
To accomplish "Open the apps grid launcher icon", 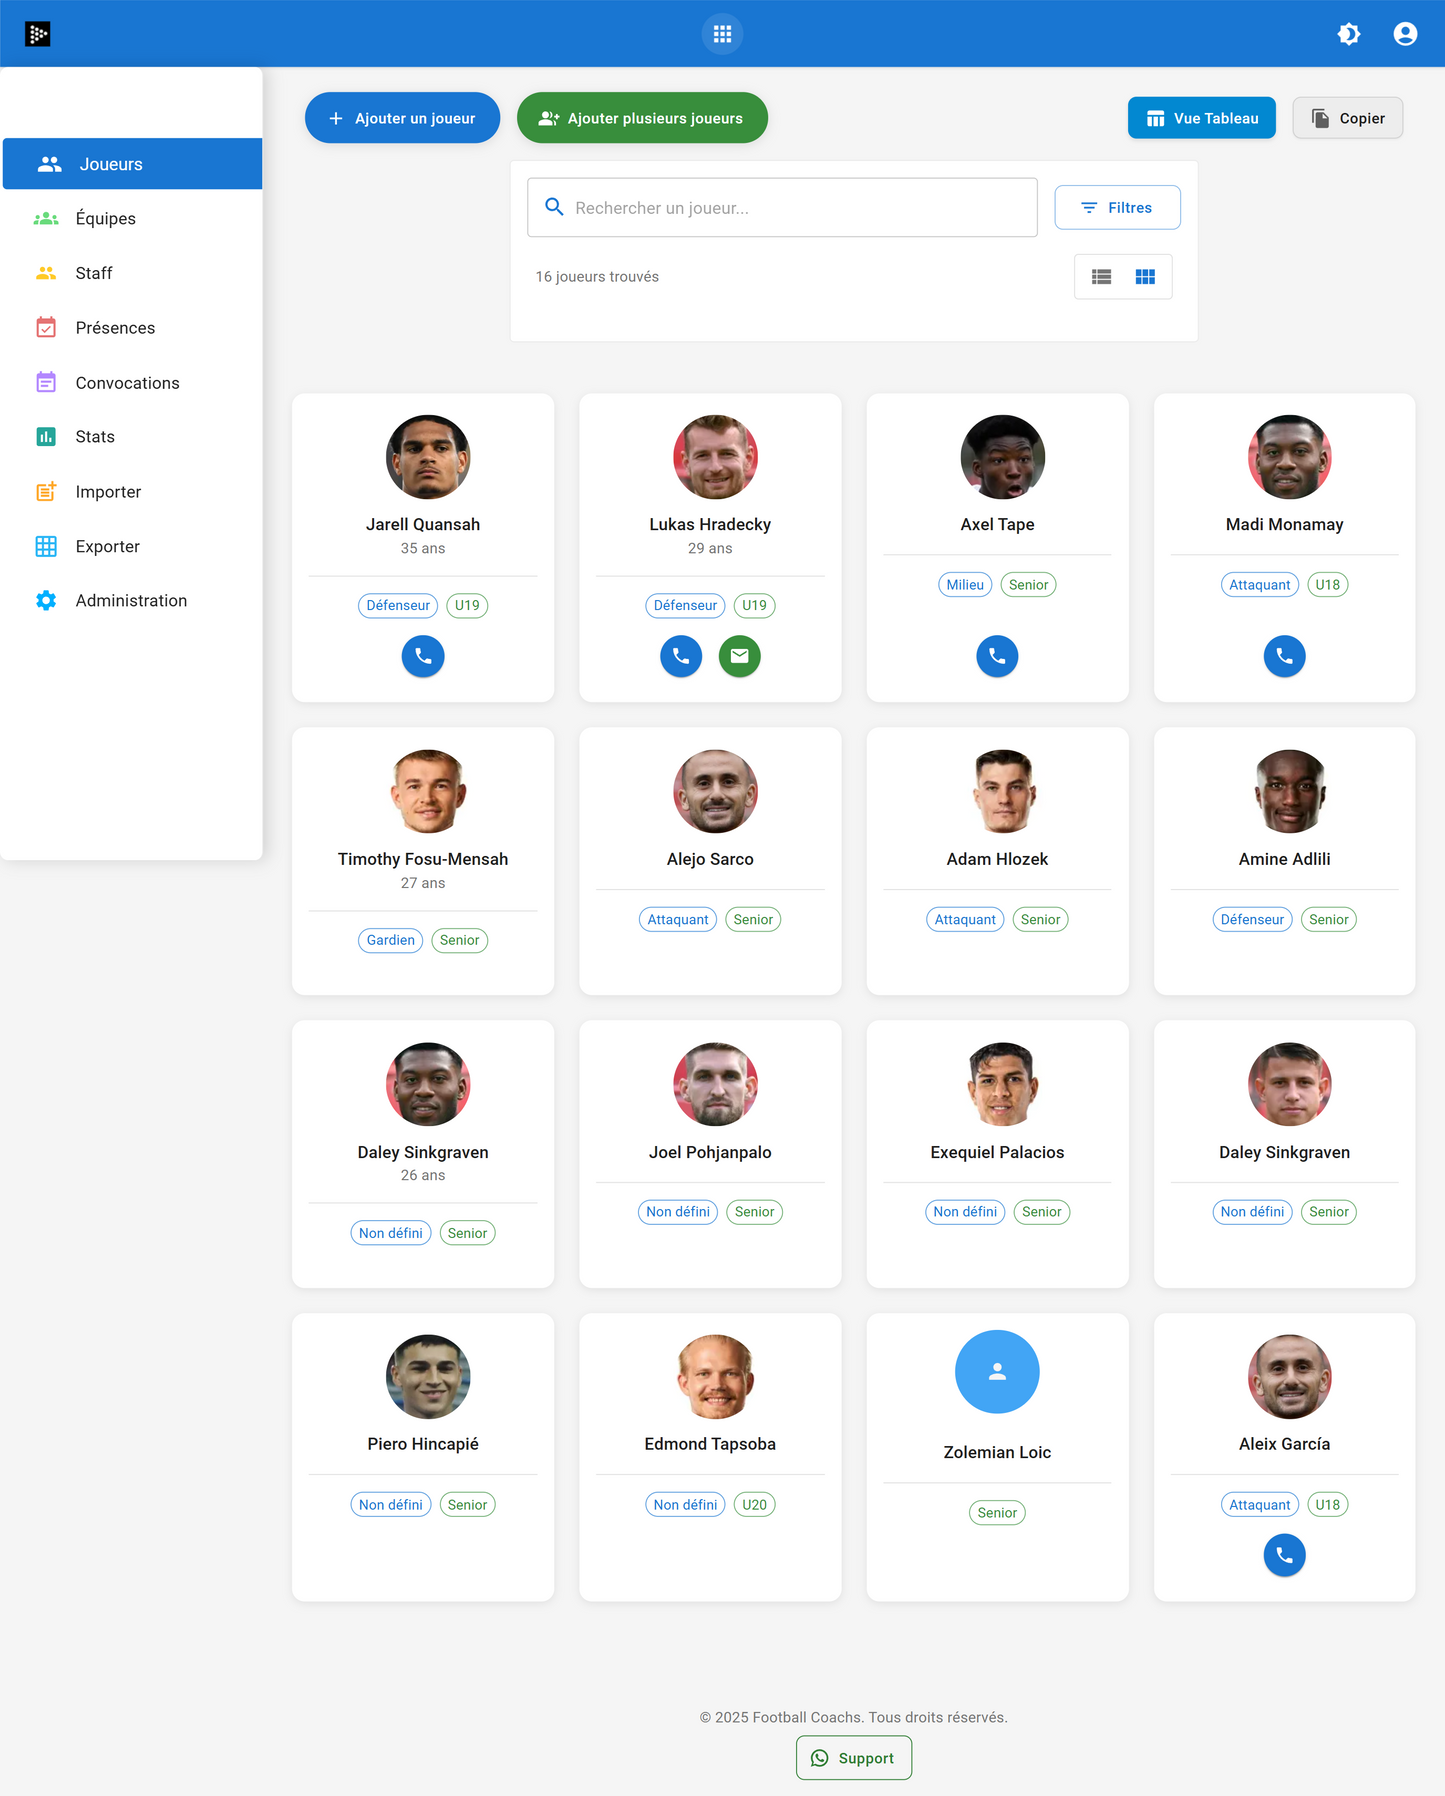I will click(x=722, y=34).
